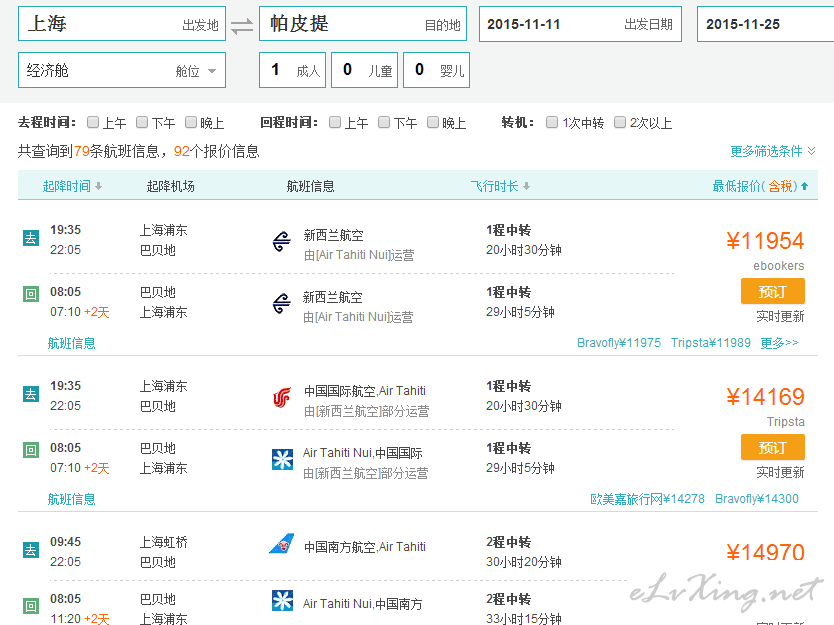Screen dimensions: 834x625
Task: Click the outbound 去 badge of ¥14169 flight
Action: click(x=31, y=394)
